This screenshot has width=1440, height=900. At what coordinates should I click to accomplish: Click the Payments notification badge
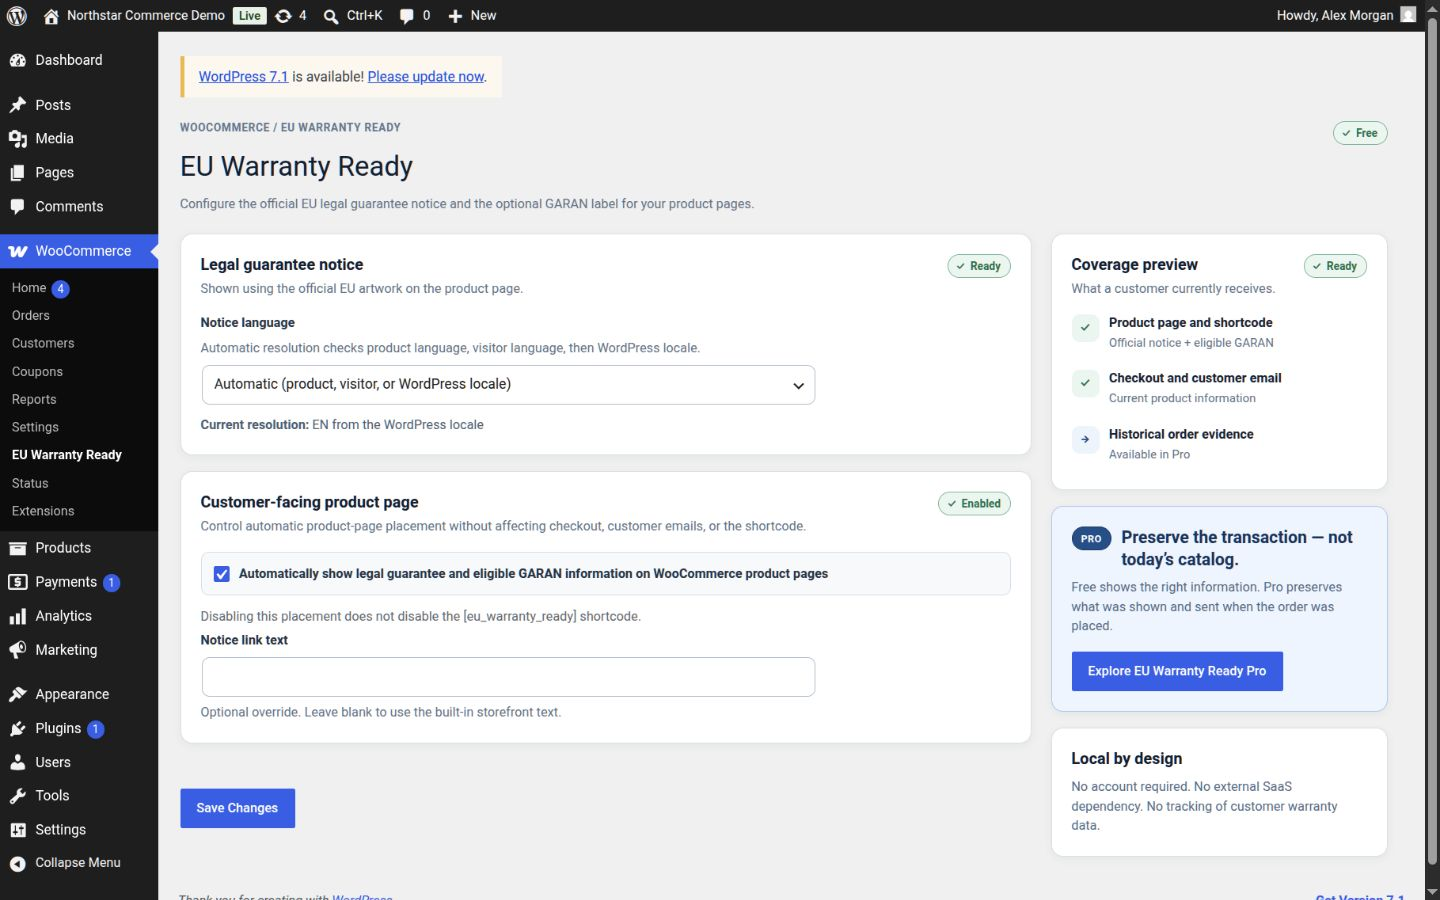tap(111, 583)
